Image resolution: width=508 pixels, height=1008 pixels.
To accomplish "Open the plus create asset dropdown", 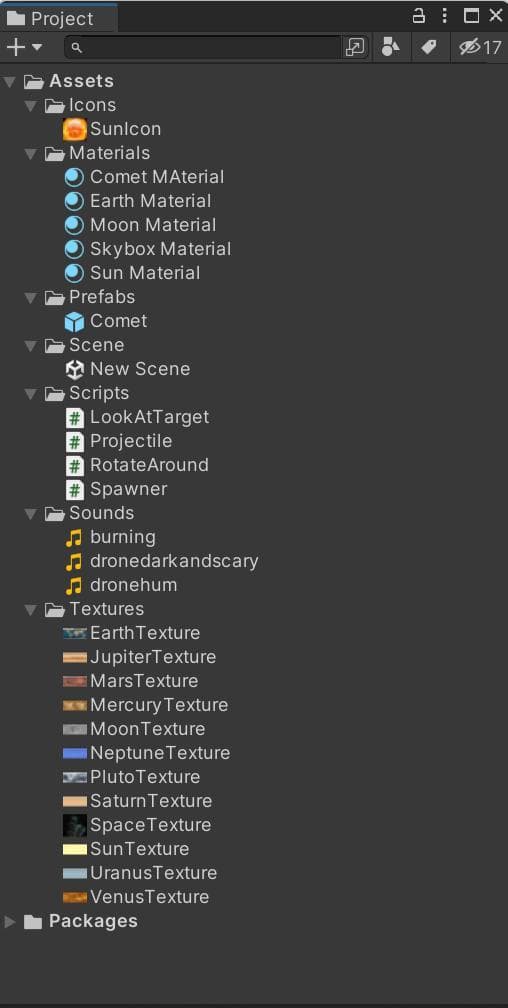I will click(24, 47).
